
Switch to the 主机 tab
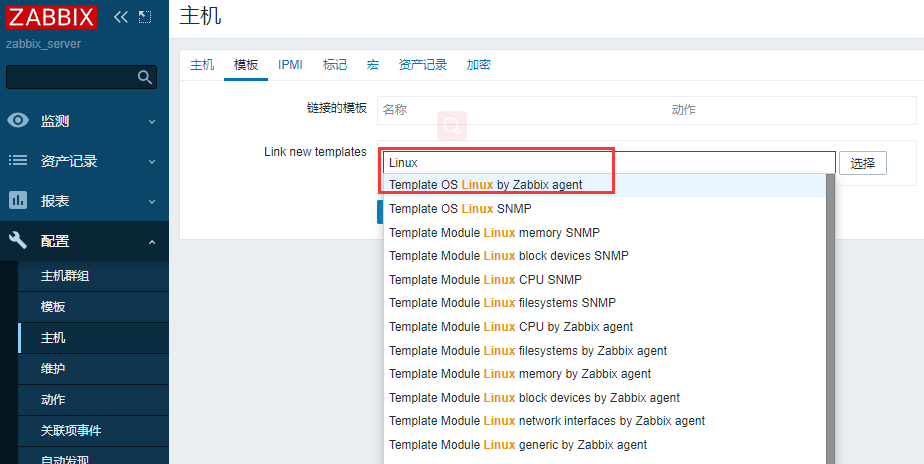[202, 65]
